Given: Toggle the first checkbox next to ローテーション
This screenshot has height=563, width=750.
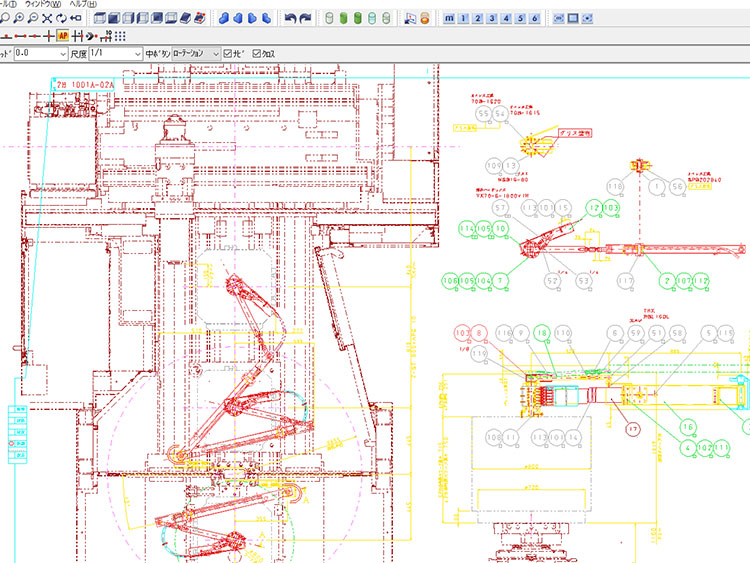Looking at the screenshot, I should point(228,53).
